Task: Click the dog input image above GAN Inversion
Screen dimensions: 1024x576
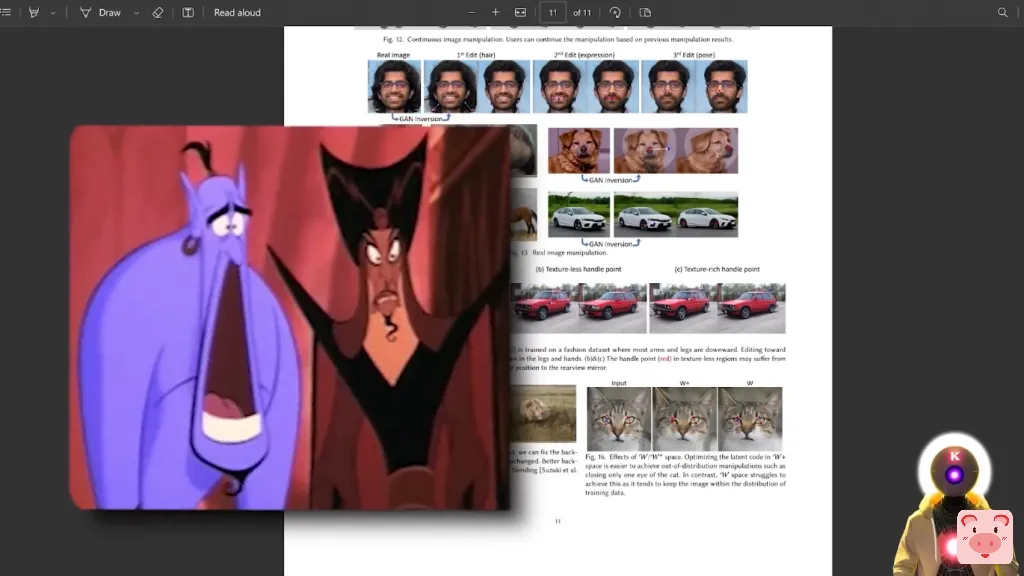Action: (x=579, y=151)
